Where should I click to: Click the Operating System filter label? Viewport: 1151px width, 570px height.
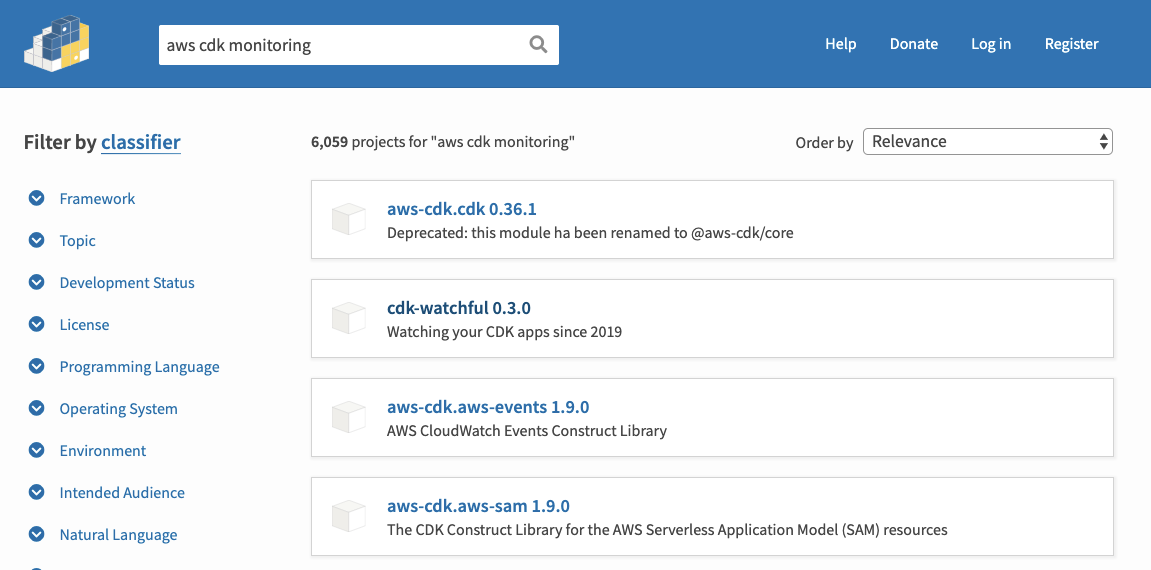pyautogui.click(x=118, y=409)
